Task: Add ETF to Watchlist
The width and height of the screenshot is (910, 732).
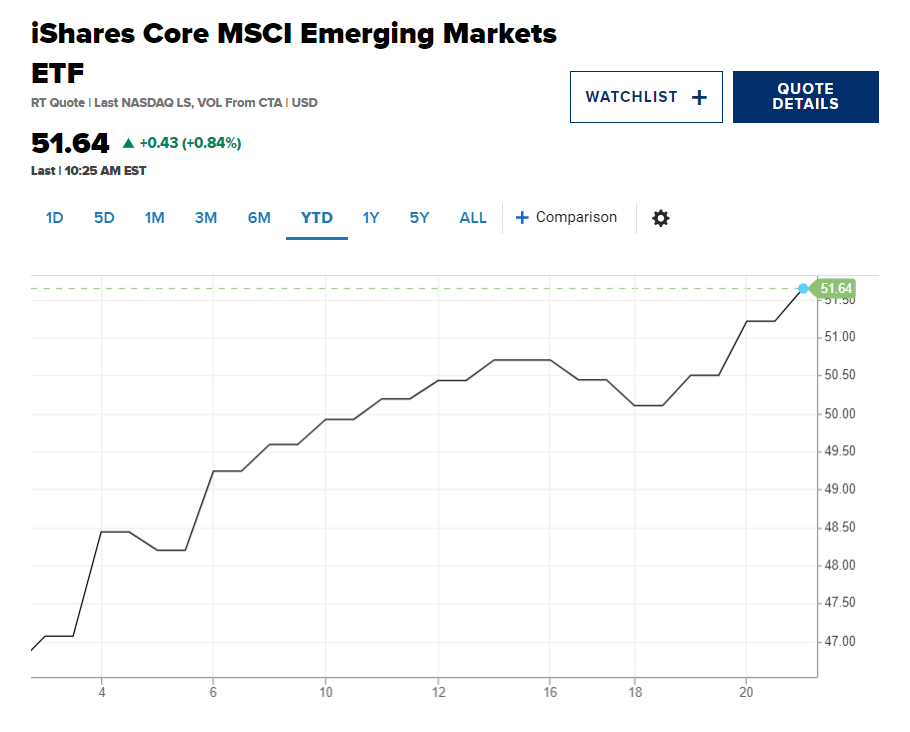Action: (646, 97)
